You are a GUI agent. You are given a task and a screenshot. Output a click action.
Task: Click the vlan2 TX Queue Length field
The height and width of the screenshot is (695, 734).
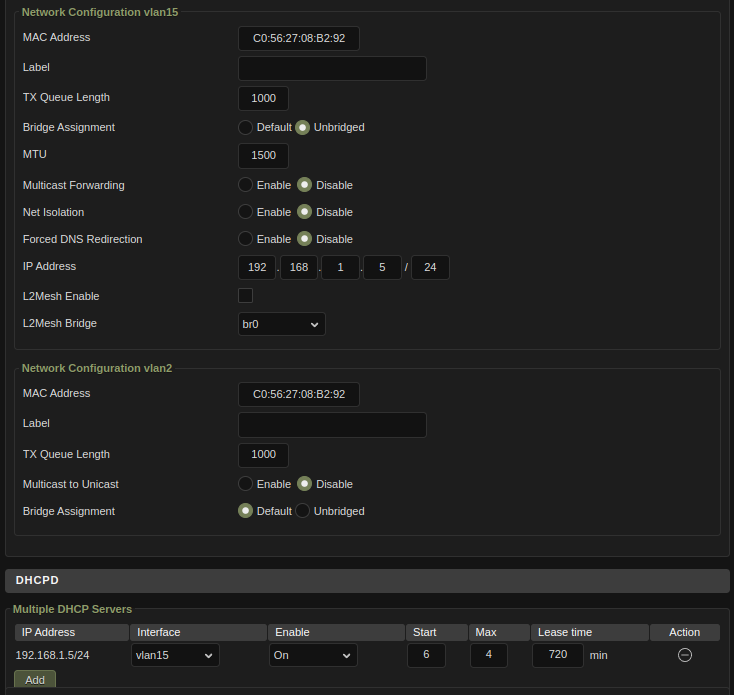point(263,455)
